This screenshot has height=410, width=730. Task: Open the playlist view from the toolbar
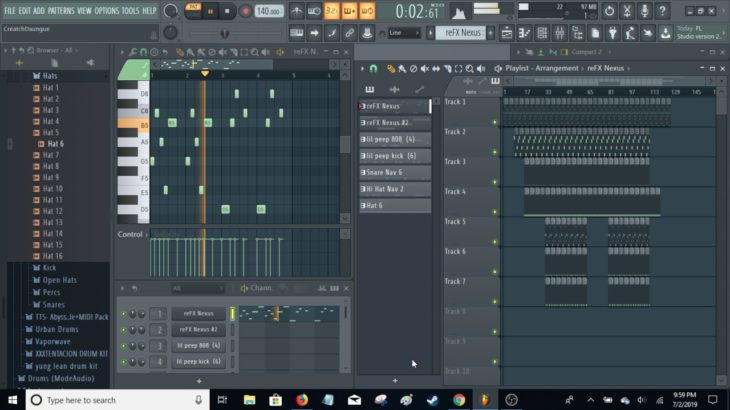(507, 33)
